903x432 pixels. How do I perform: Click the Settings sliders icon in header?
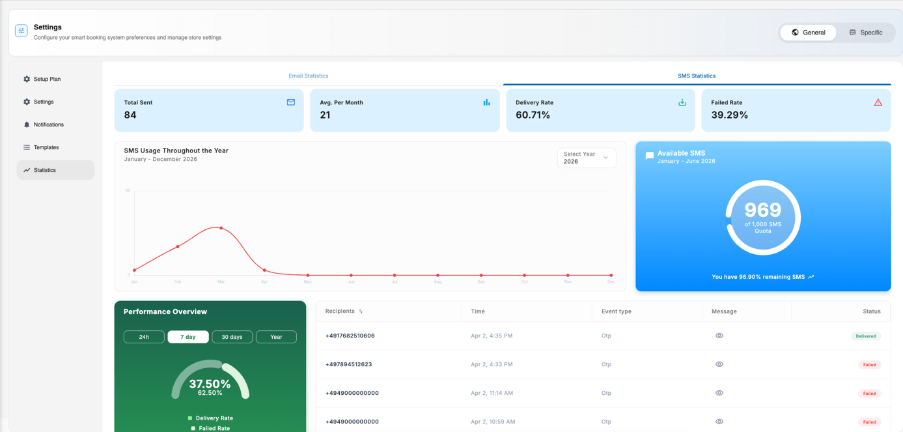(x=21, y=31)
